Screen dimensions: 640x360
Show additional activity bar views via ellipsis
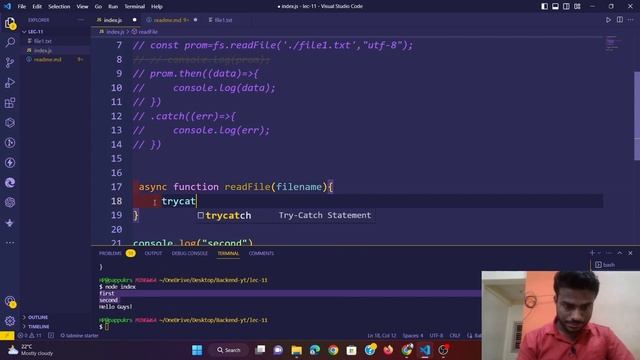(x=10, y=242)
